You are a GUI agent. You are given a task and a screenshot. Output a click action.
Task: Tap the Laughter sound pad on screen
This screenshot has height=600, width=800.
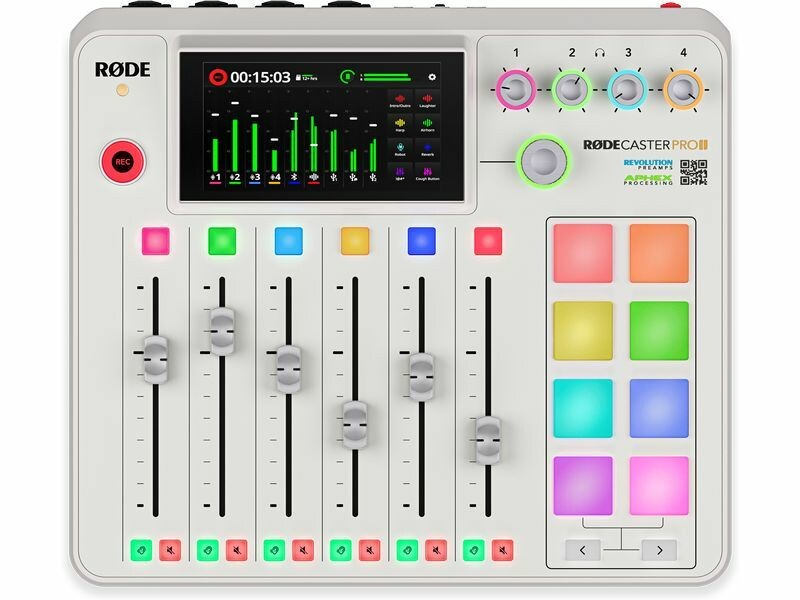(426, 100)
